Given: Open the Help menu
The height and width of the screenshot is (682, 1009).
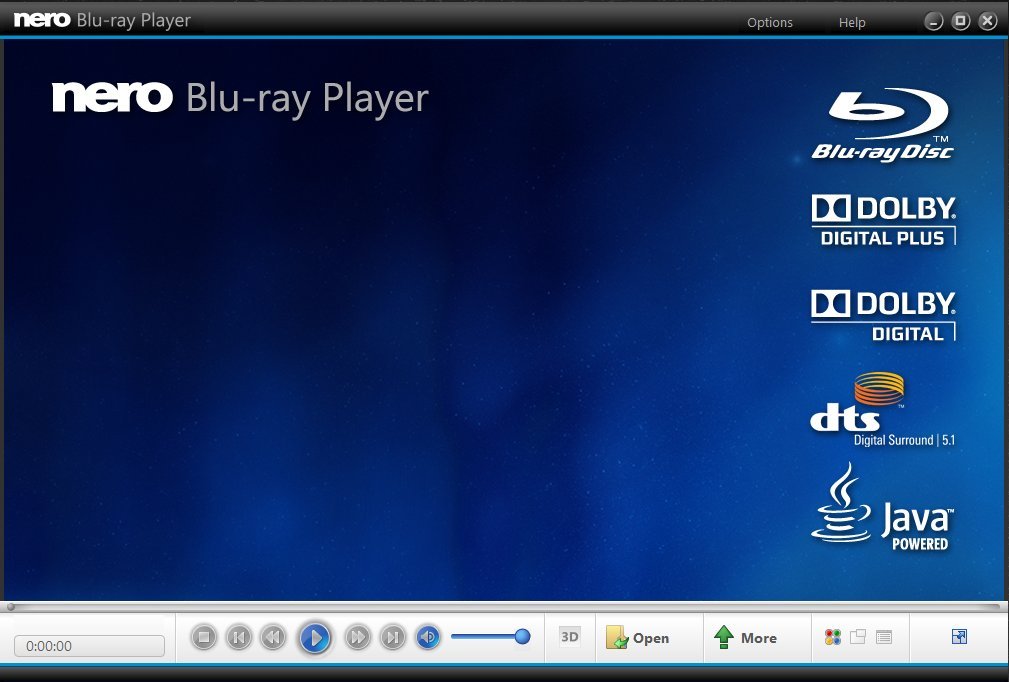Looking at the screenshot, I should pyautogui.click(x=852, y=22).
